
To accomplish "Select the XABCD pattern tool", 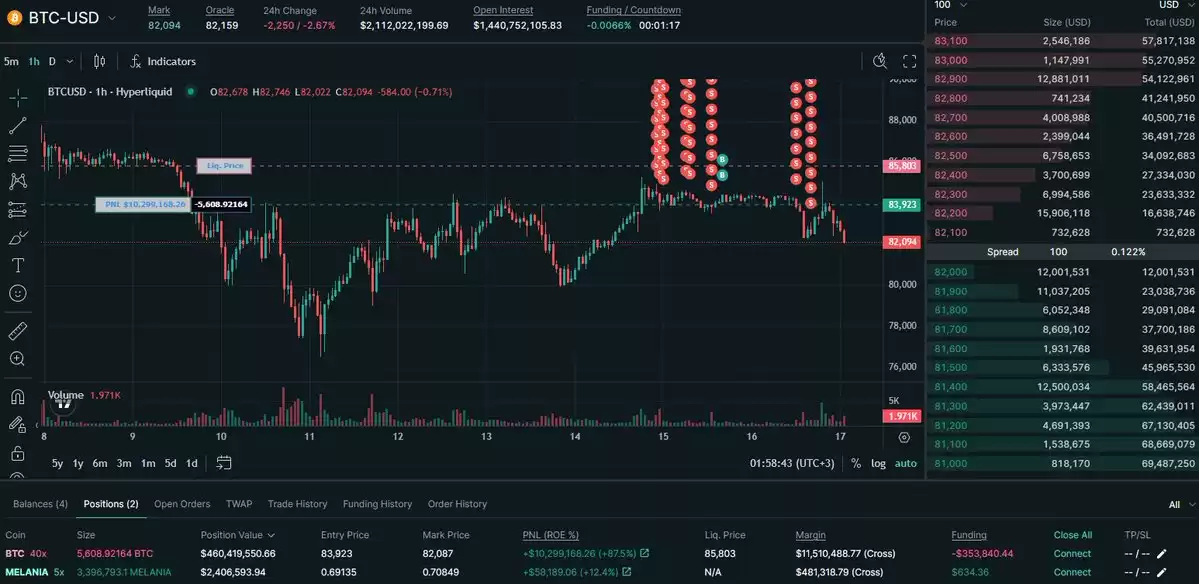I will [18, 181].
